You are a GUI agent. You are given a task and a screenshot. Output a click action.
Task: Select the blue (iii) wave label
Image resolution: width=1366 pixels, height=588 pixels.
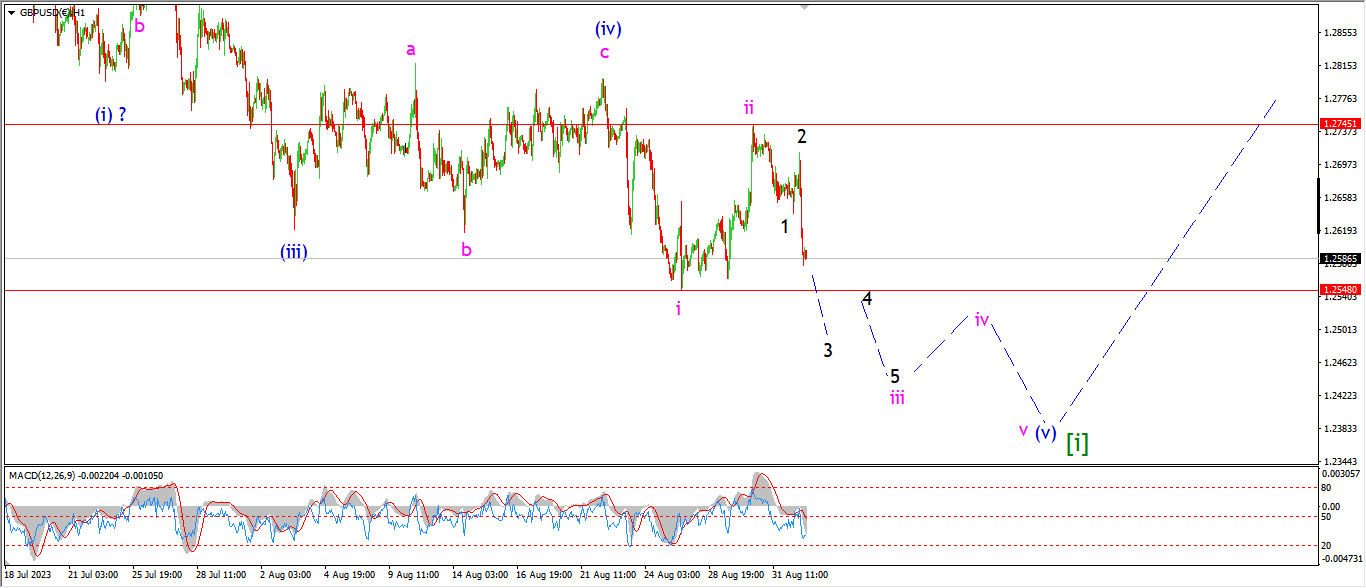[x=293, y=251]
